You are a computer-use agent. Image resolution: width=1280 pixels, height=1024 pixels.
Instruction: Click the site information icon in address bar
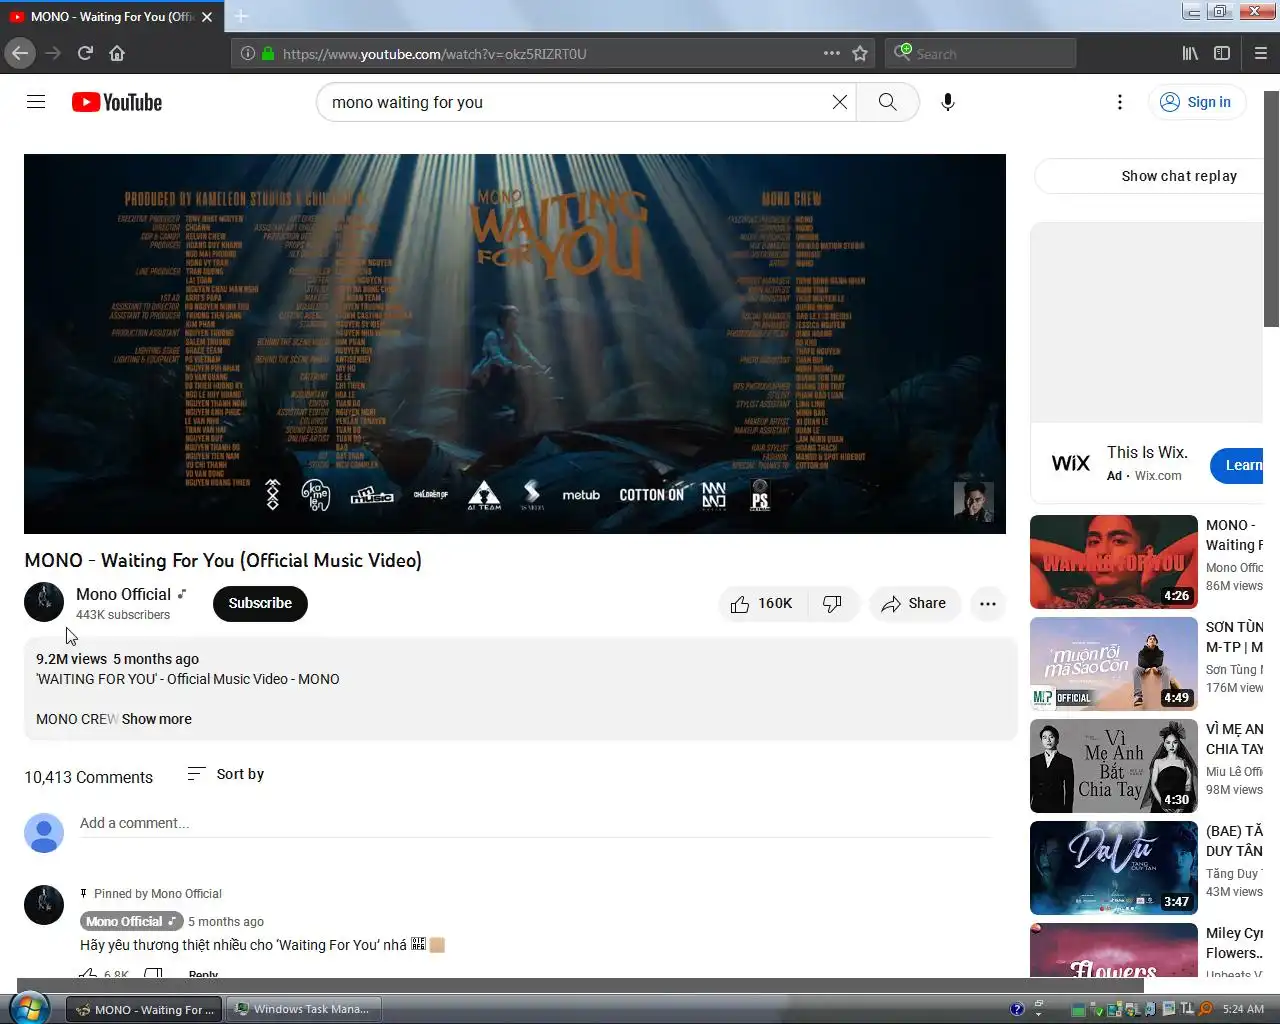click(x=247, y=53)
